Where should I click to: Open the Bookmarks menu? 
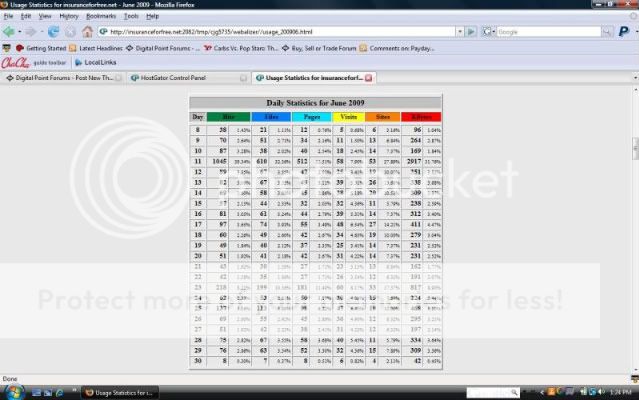tap(101, 16)
